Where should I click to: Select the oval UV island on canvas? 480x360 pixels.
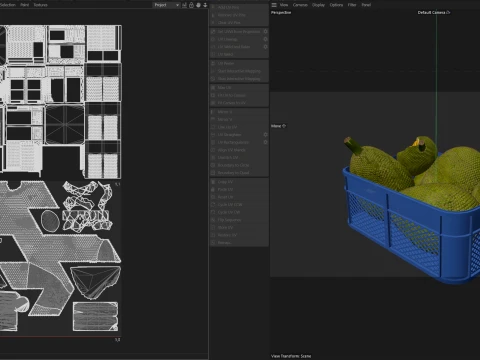tap(50, 221)
